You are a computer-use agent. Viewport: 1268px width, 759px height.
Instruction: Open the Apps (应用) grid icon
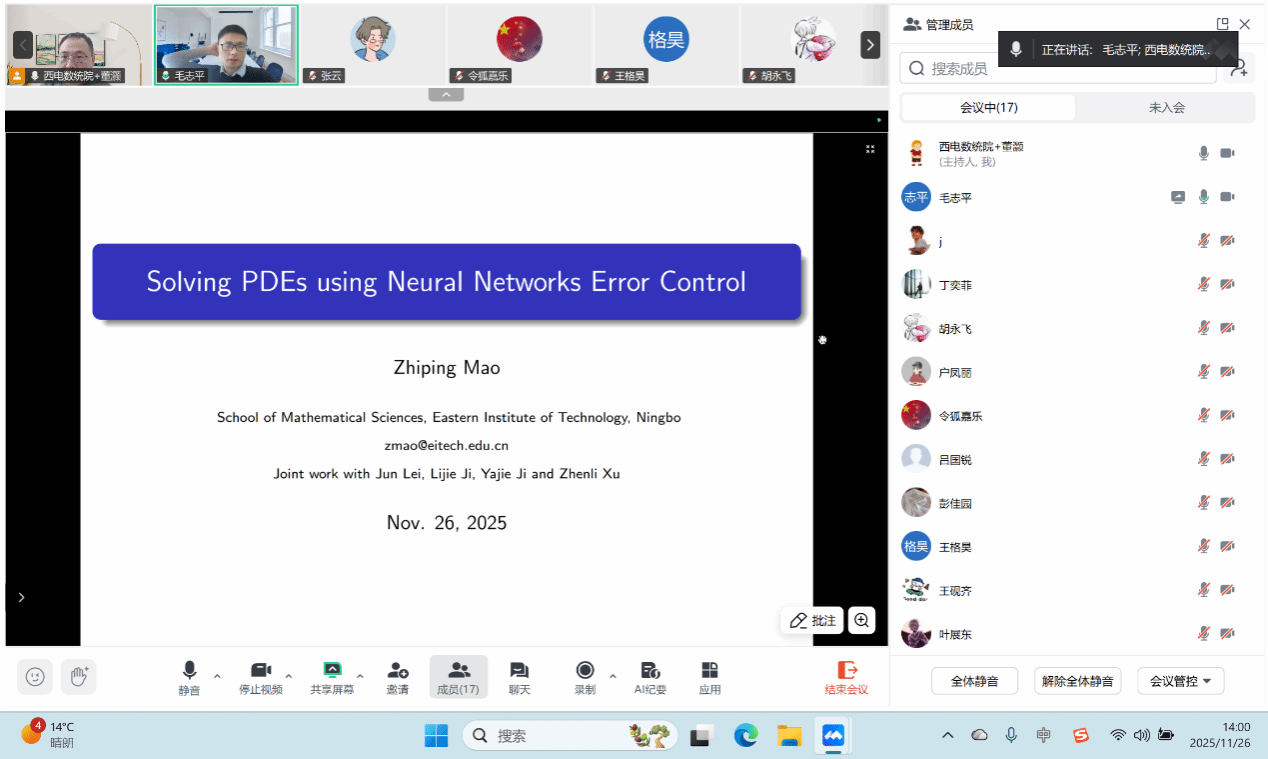pos(710,676)
